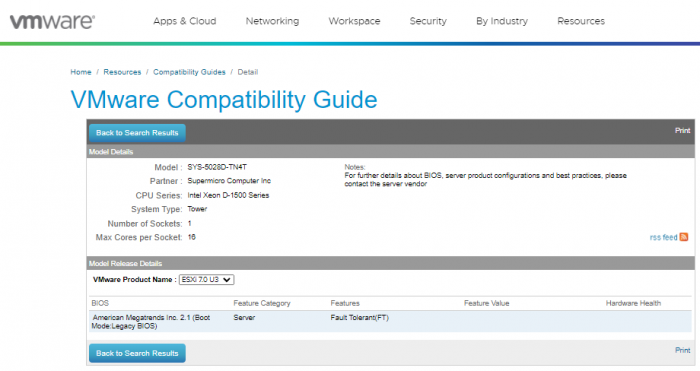The image size is (700, 371).
Task: Click the VMware logo
Action: (x=52, y=21)
